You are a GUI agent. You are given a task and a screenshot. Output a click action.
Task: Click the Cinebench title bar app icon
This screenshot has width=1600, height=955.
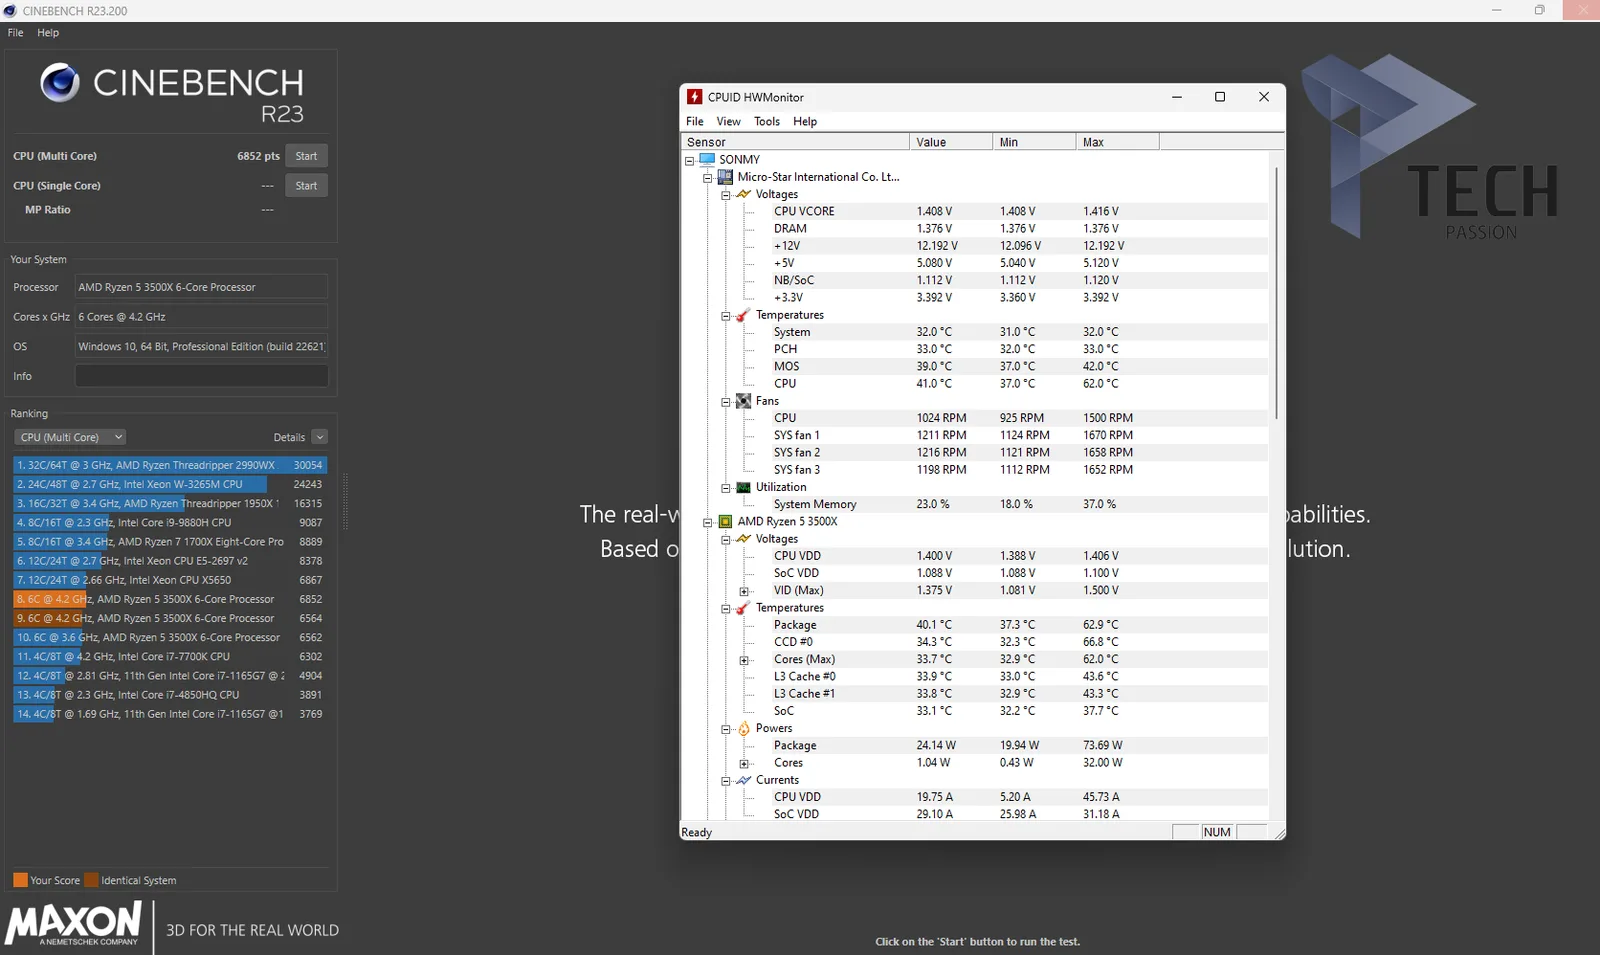(10, 11)
